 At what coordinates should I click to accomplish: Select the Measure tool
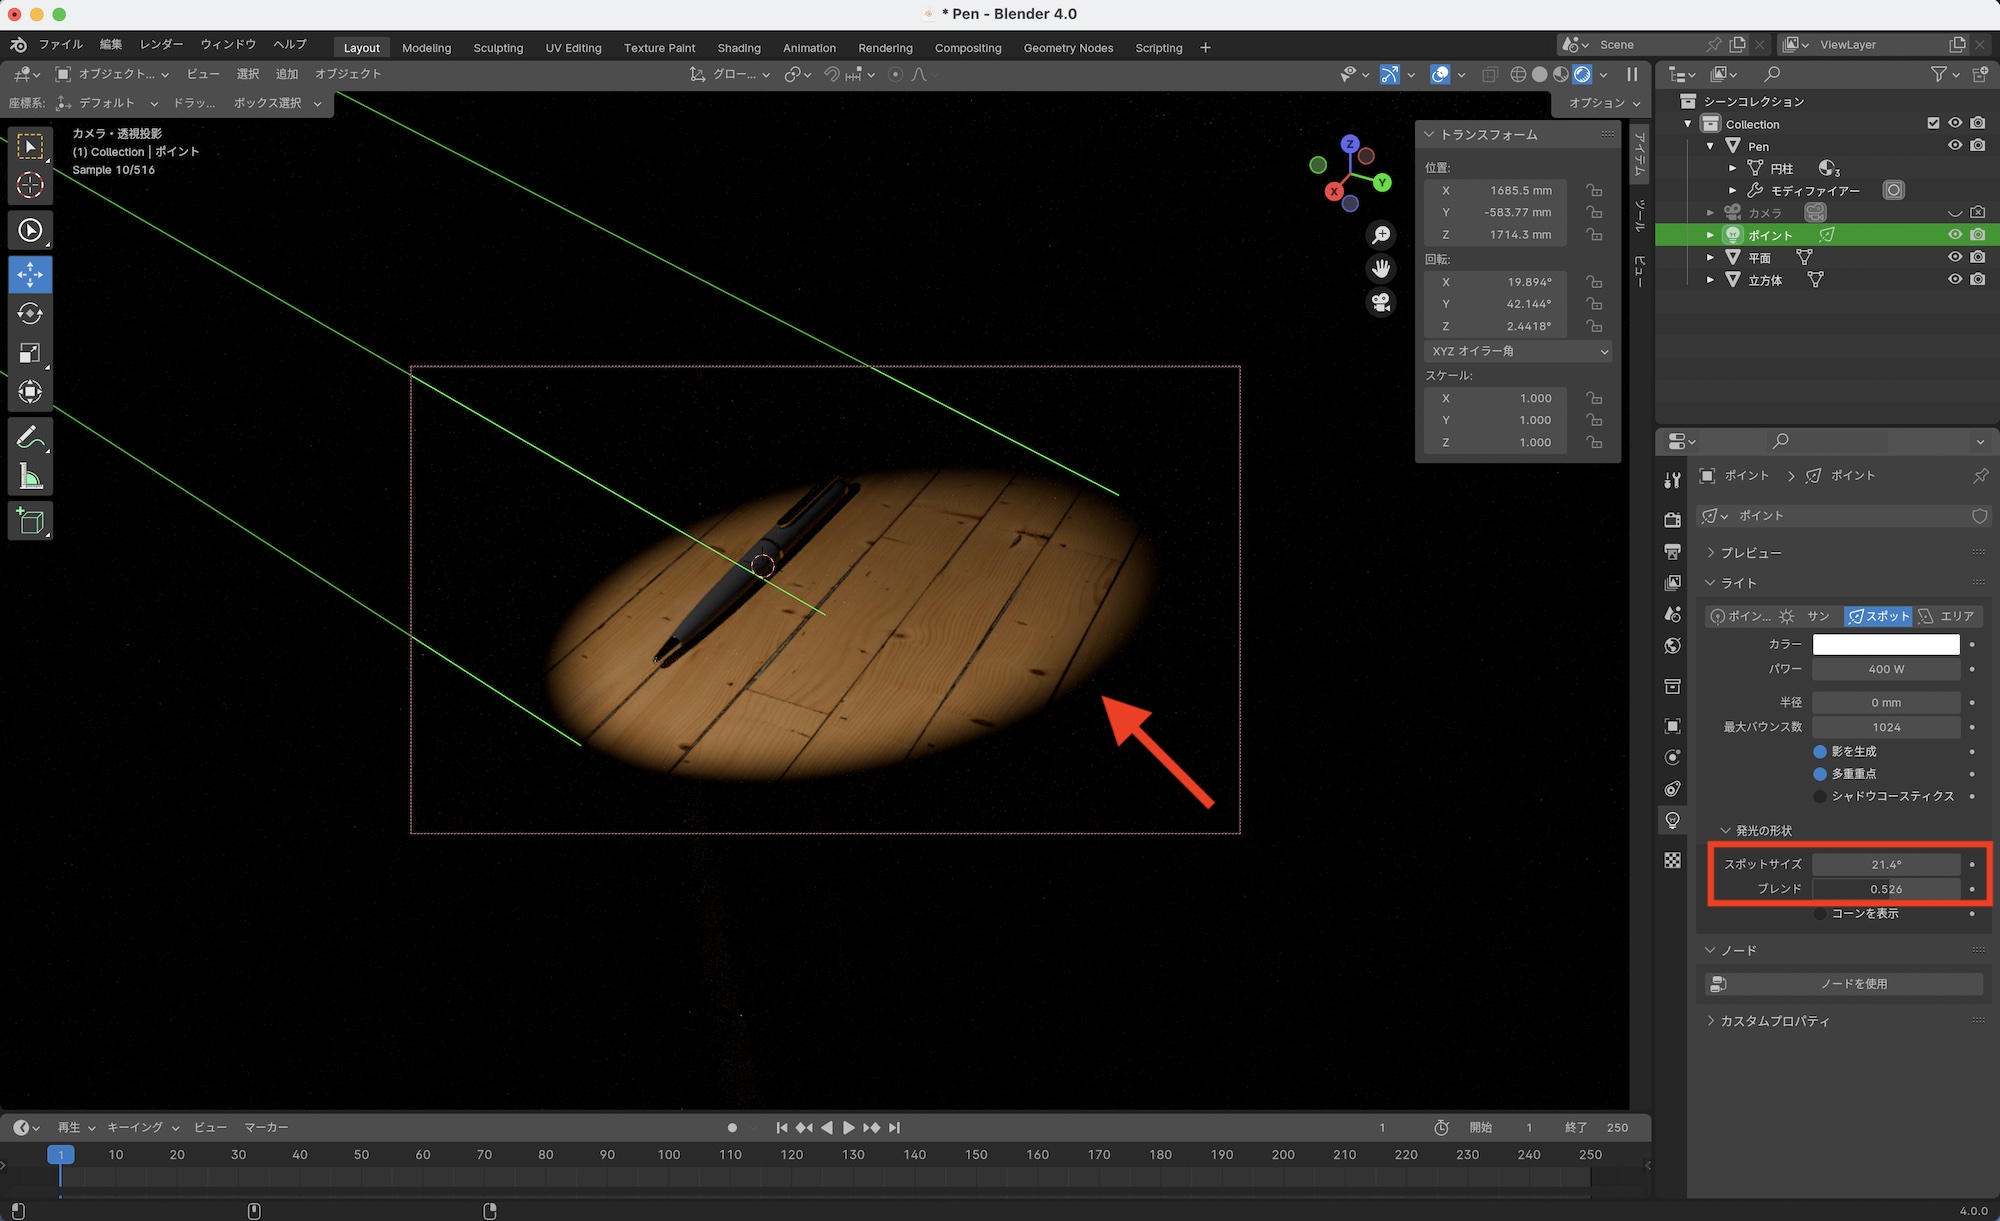[x=30, y=477]
